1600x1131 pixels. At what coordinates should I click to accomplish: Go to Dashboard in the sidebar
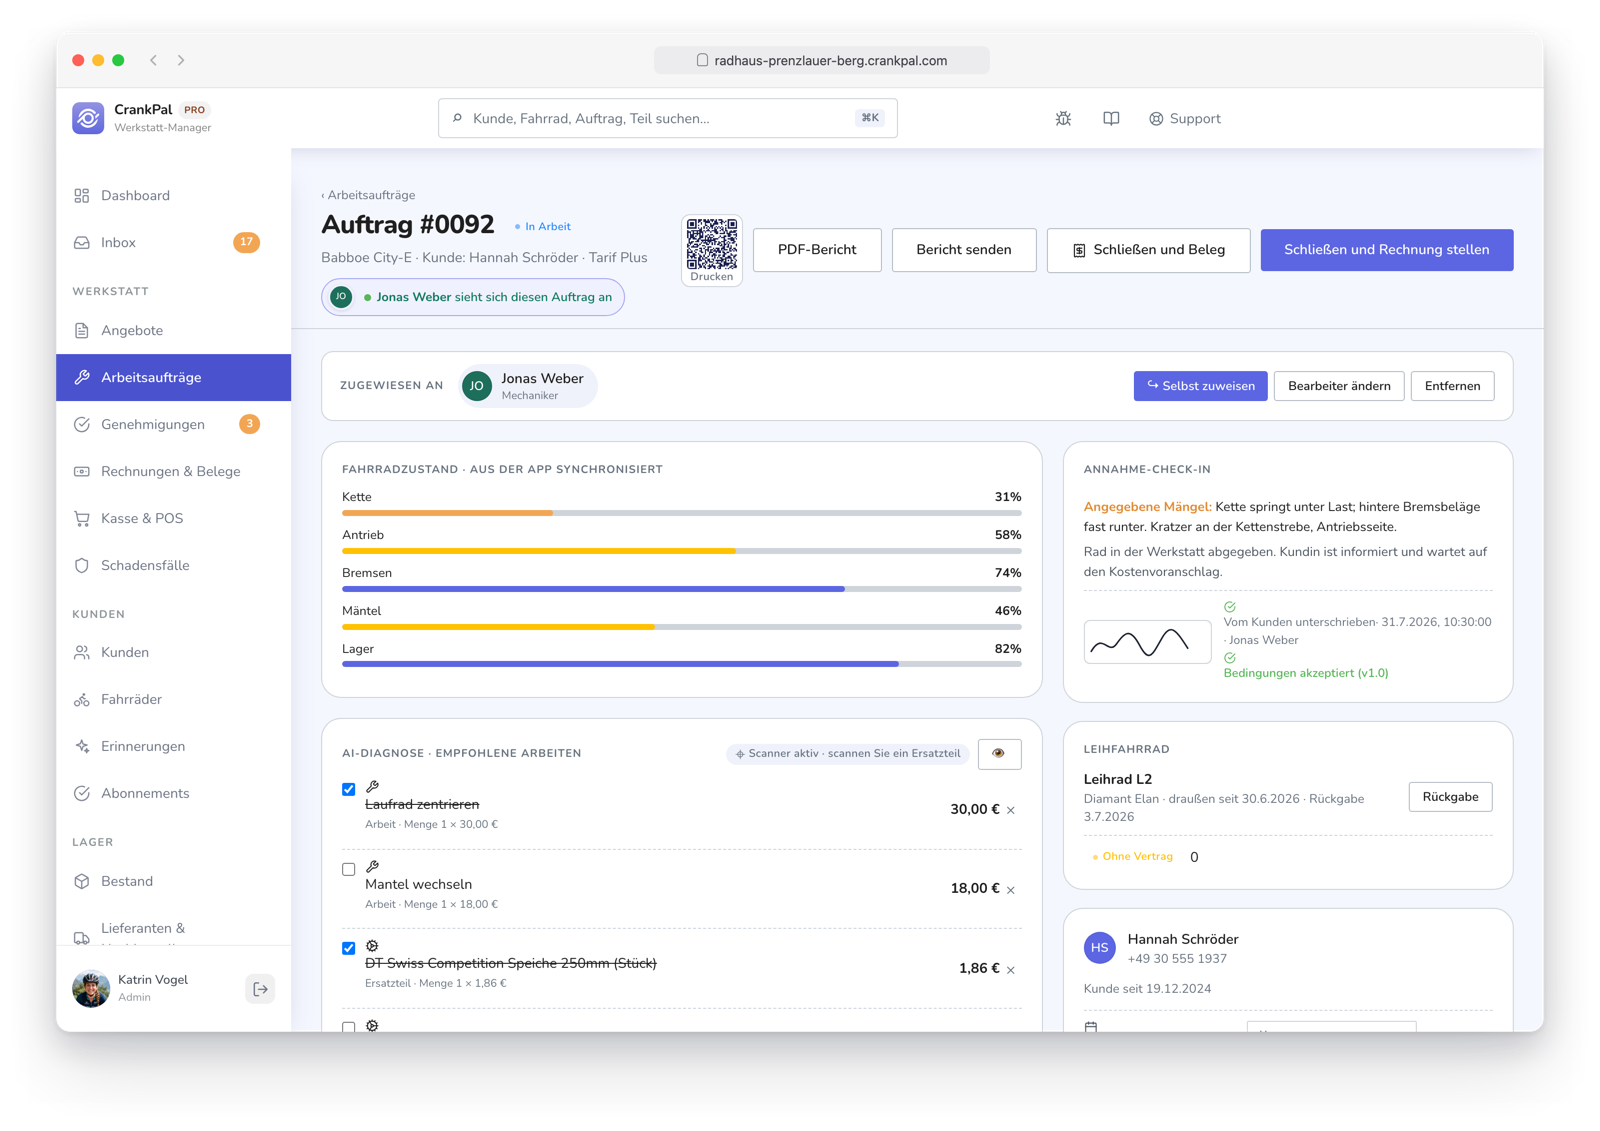point(173,195)
